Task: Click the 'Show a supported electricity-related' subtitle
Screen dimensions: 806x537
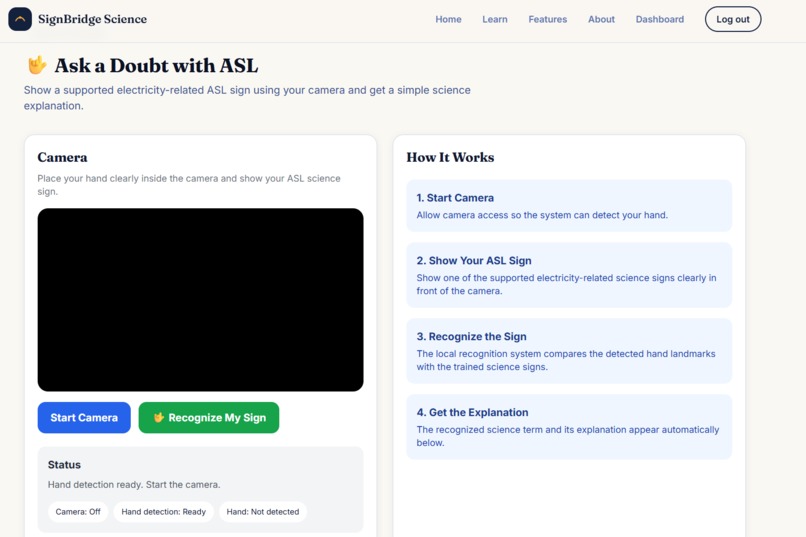Action: coord(247,98)
